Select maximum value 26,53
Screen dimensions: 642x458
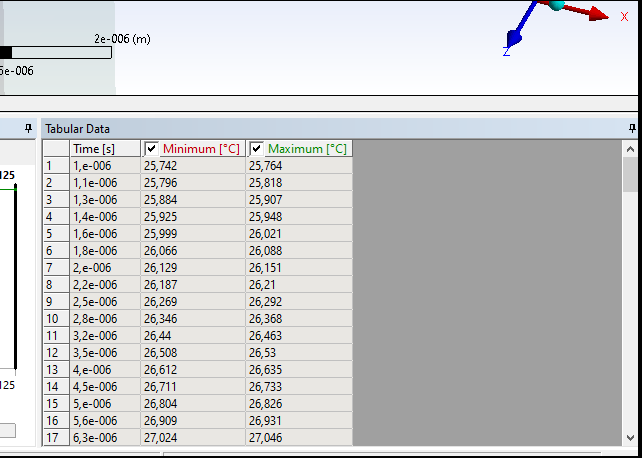(299, 353)
